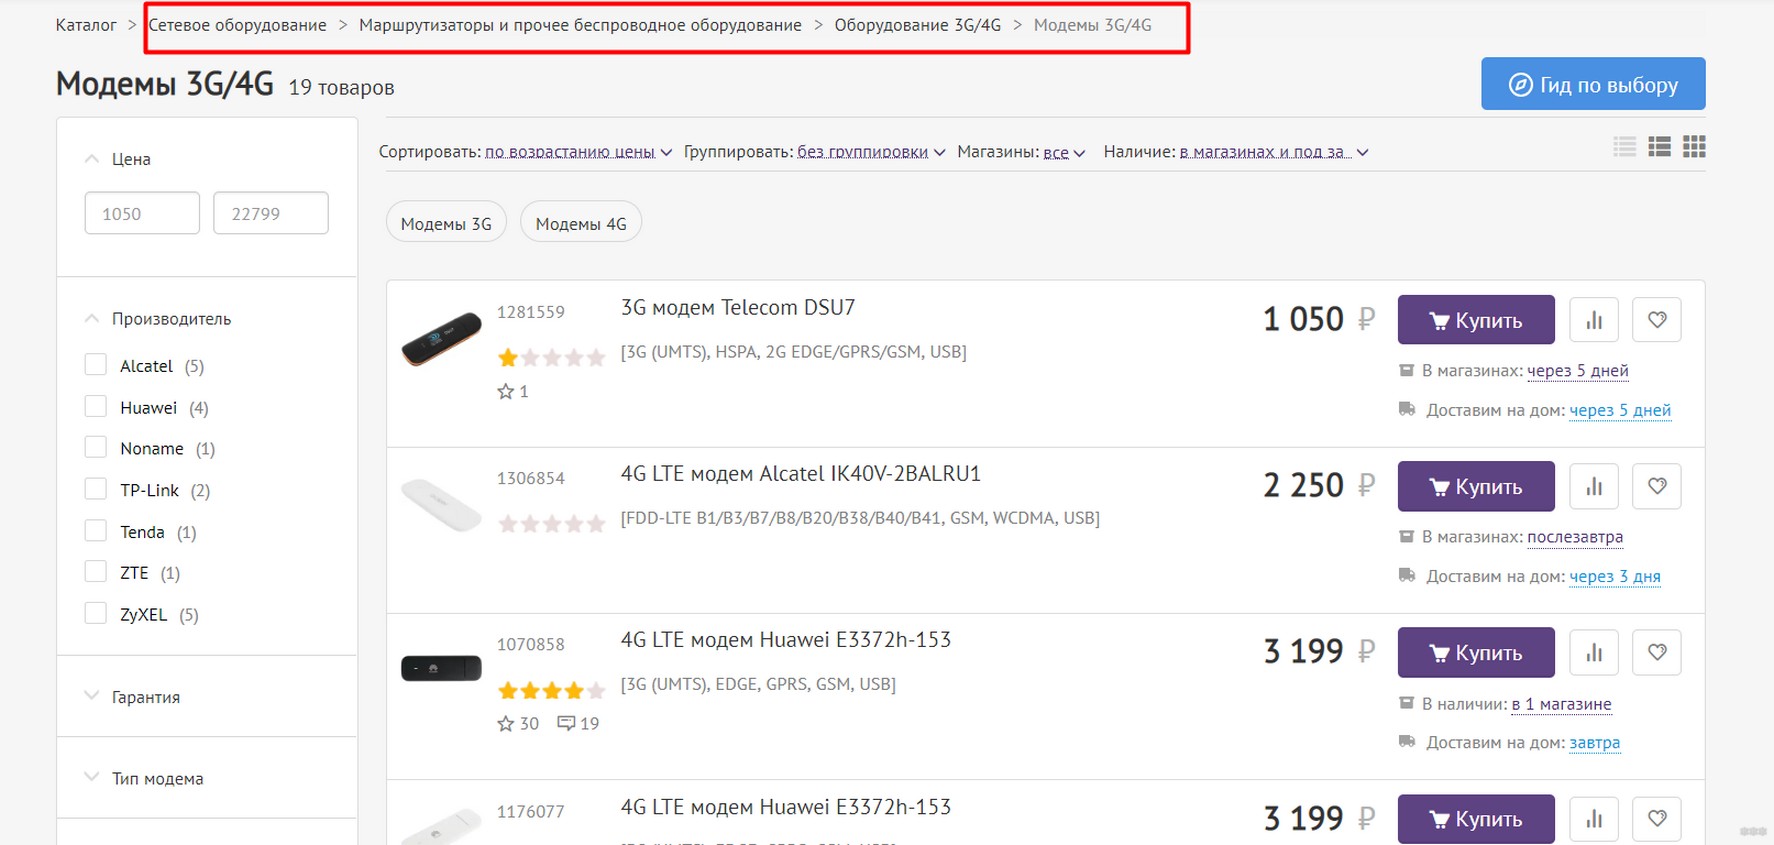Open white Alcatel modem thumbnail
Viewport: 1774px width, 845px height.
[441, 504]
